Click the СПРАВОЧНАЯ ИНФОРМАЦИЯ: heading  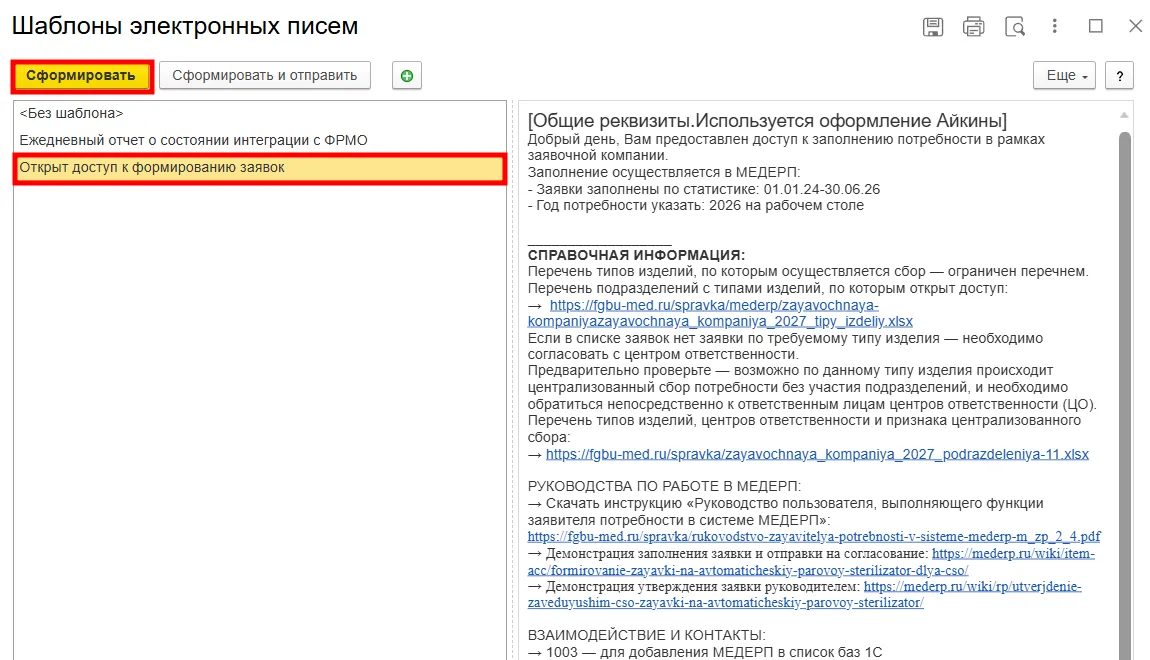(x=636, y=255)
